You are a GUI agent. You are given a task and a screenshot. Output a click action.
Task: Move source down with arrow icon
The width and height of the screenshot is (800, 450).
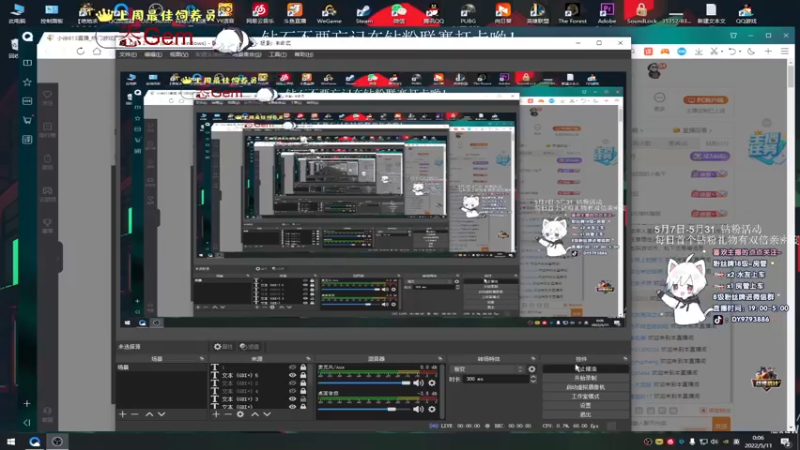tap(267, 414)
